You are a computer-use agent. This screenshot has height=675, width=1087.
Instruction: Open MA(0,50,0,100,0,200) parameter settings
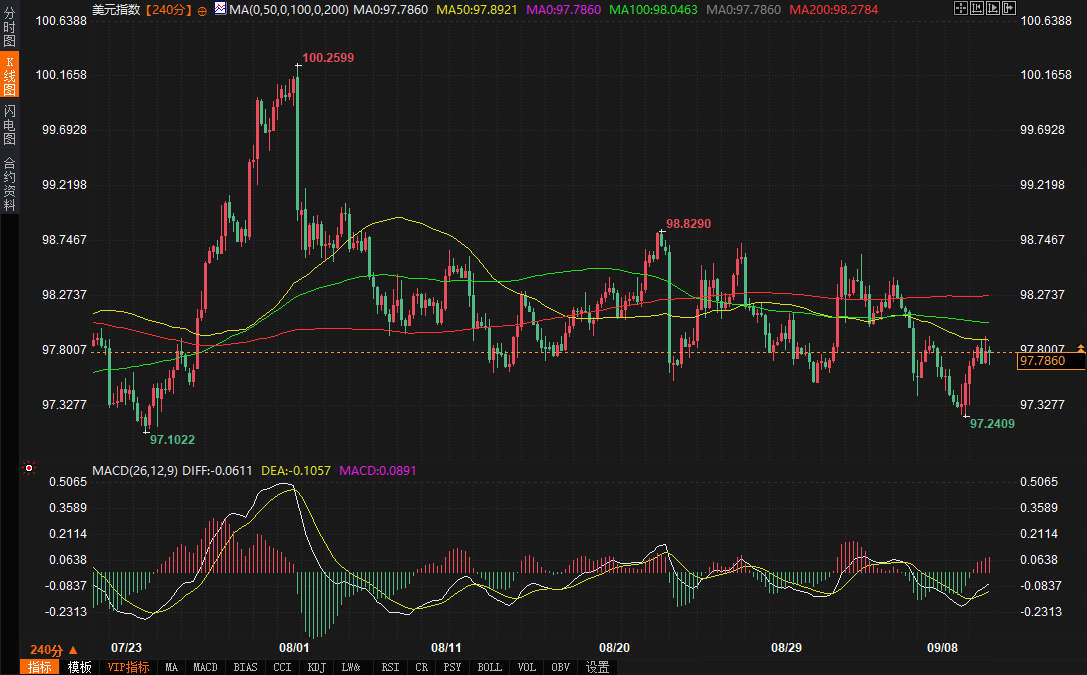[289, 10]
